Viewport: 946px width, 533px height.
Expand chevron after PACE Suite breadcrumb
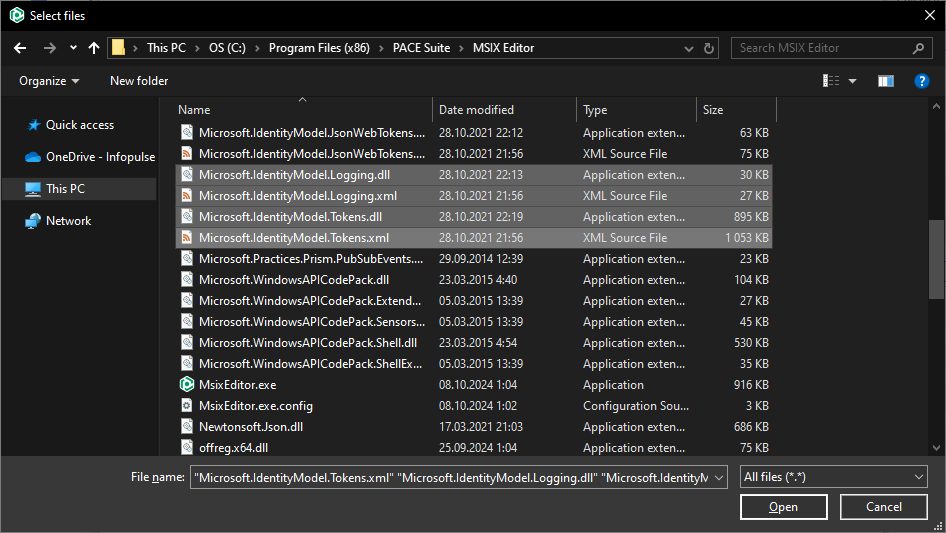click(x=462, y=48)
